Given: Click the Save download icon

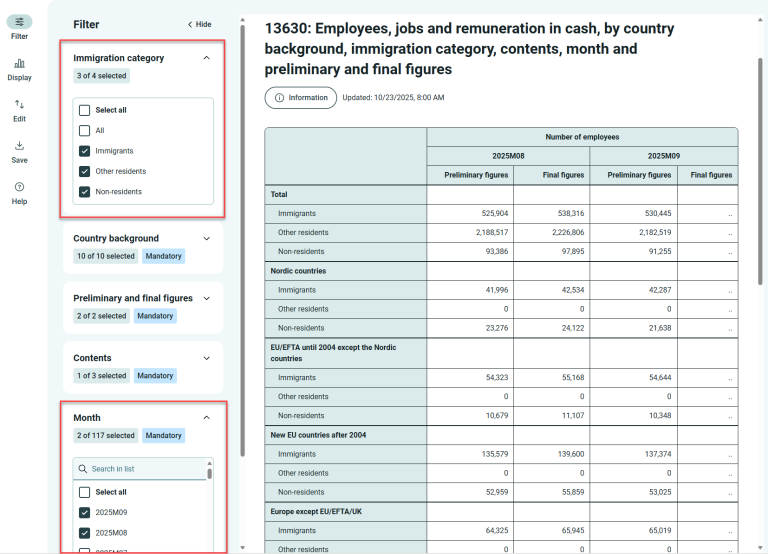Looking at the screenshot, I should click(x=19, y=145).
